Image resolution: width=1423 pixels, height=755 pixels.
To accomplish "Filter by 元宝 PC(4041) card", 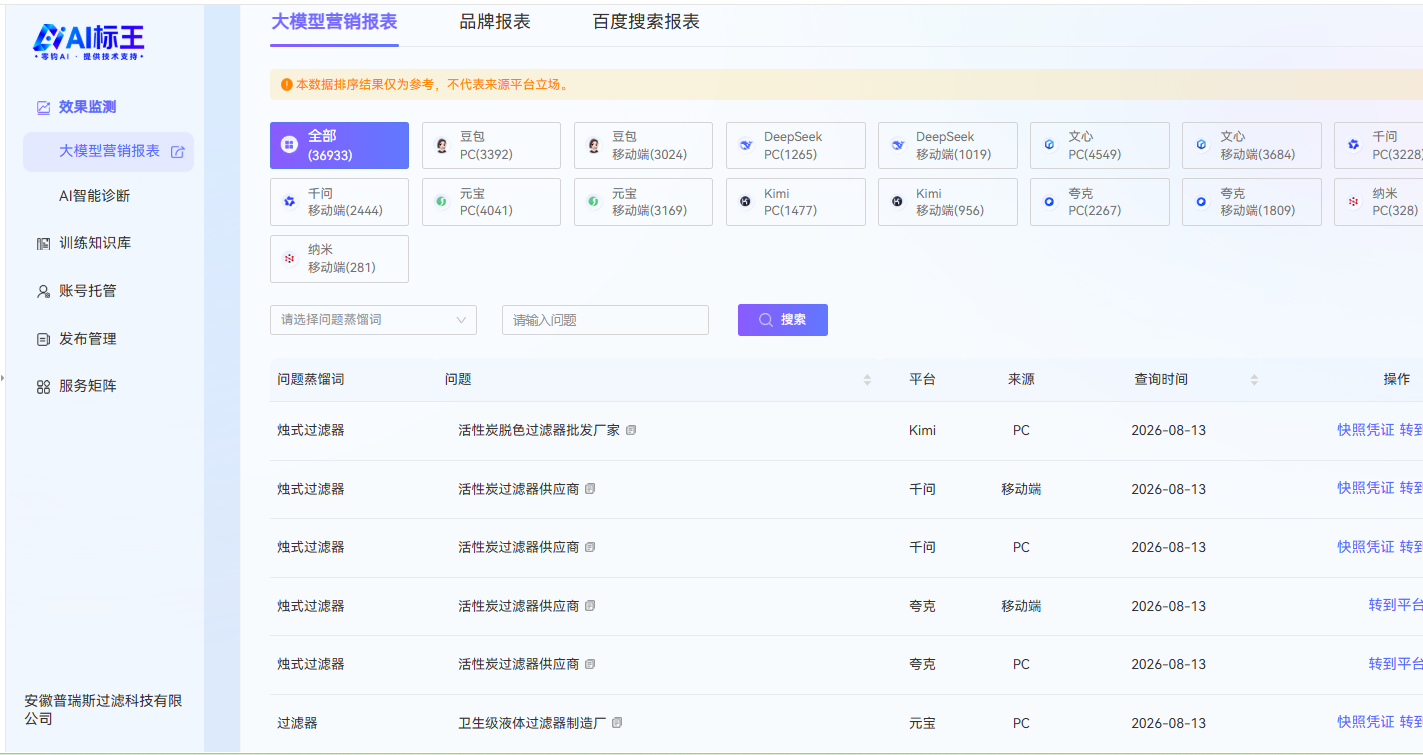I will tap(491, 202).
